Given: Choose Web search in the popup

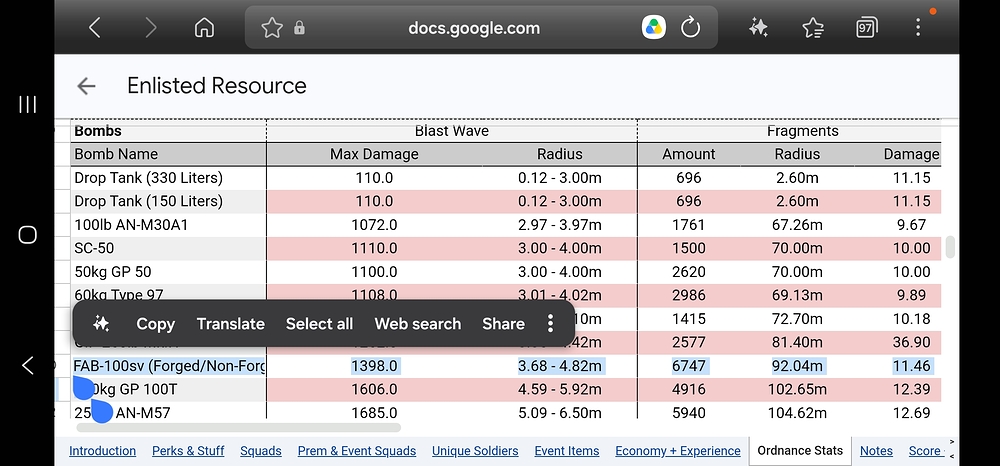Looking at the screenshot, I should (x=418, y=324).
